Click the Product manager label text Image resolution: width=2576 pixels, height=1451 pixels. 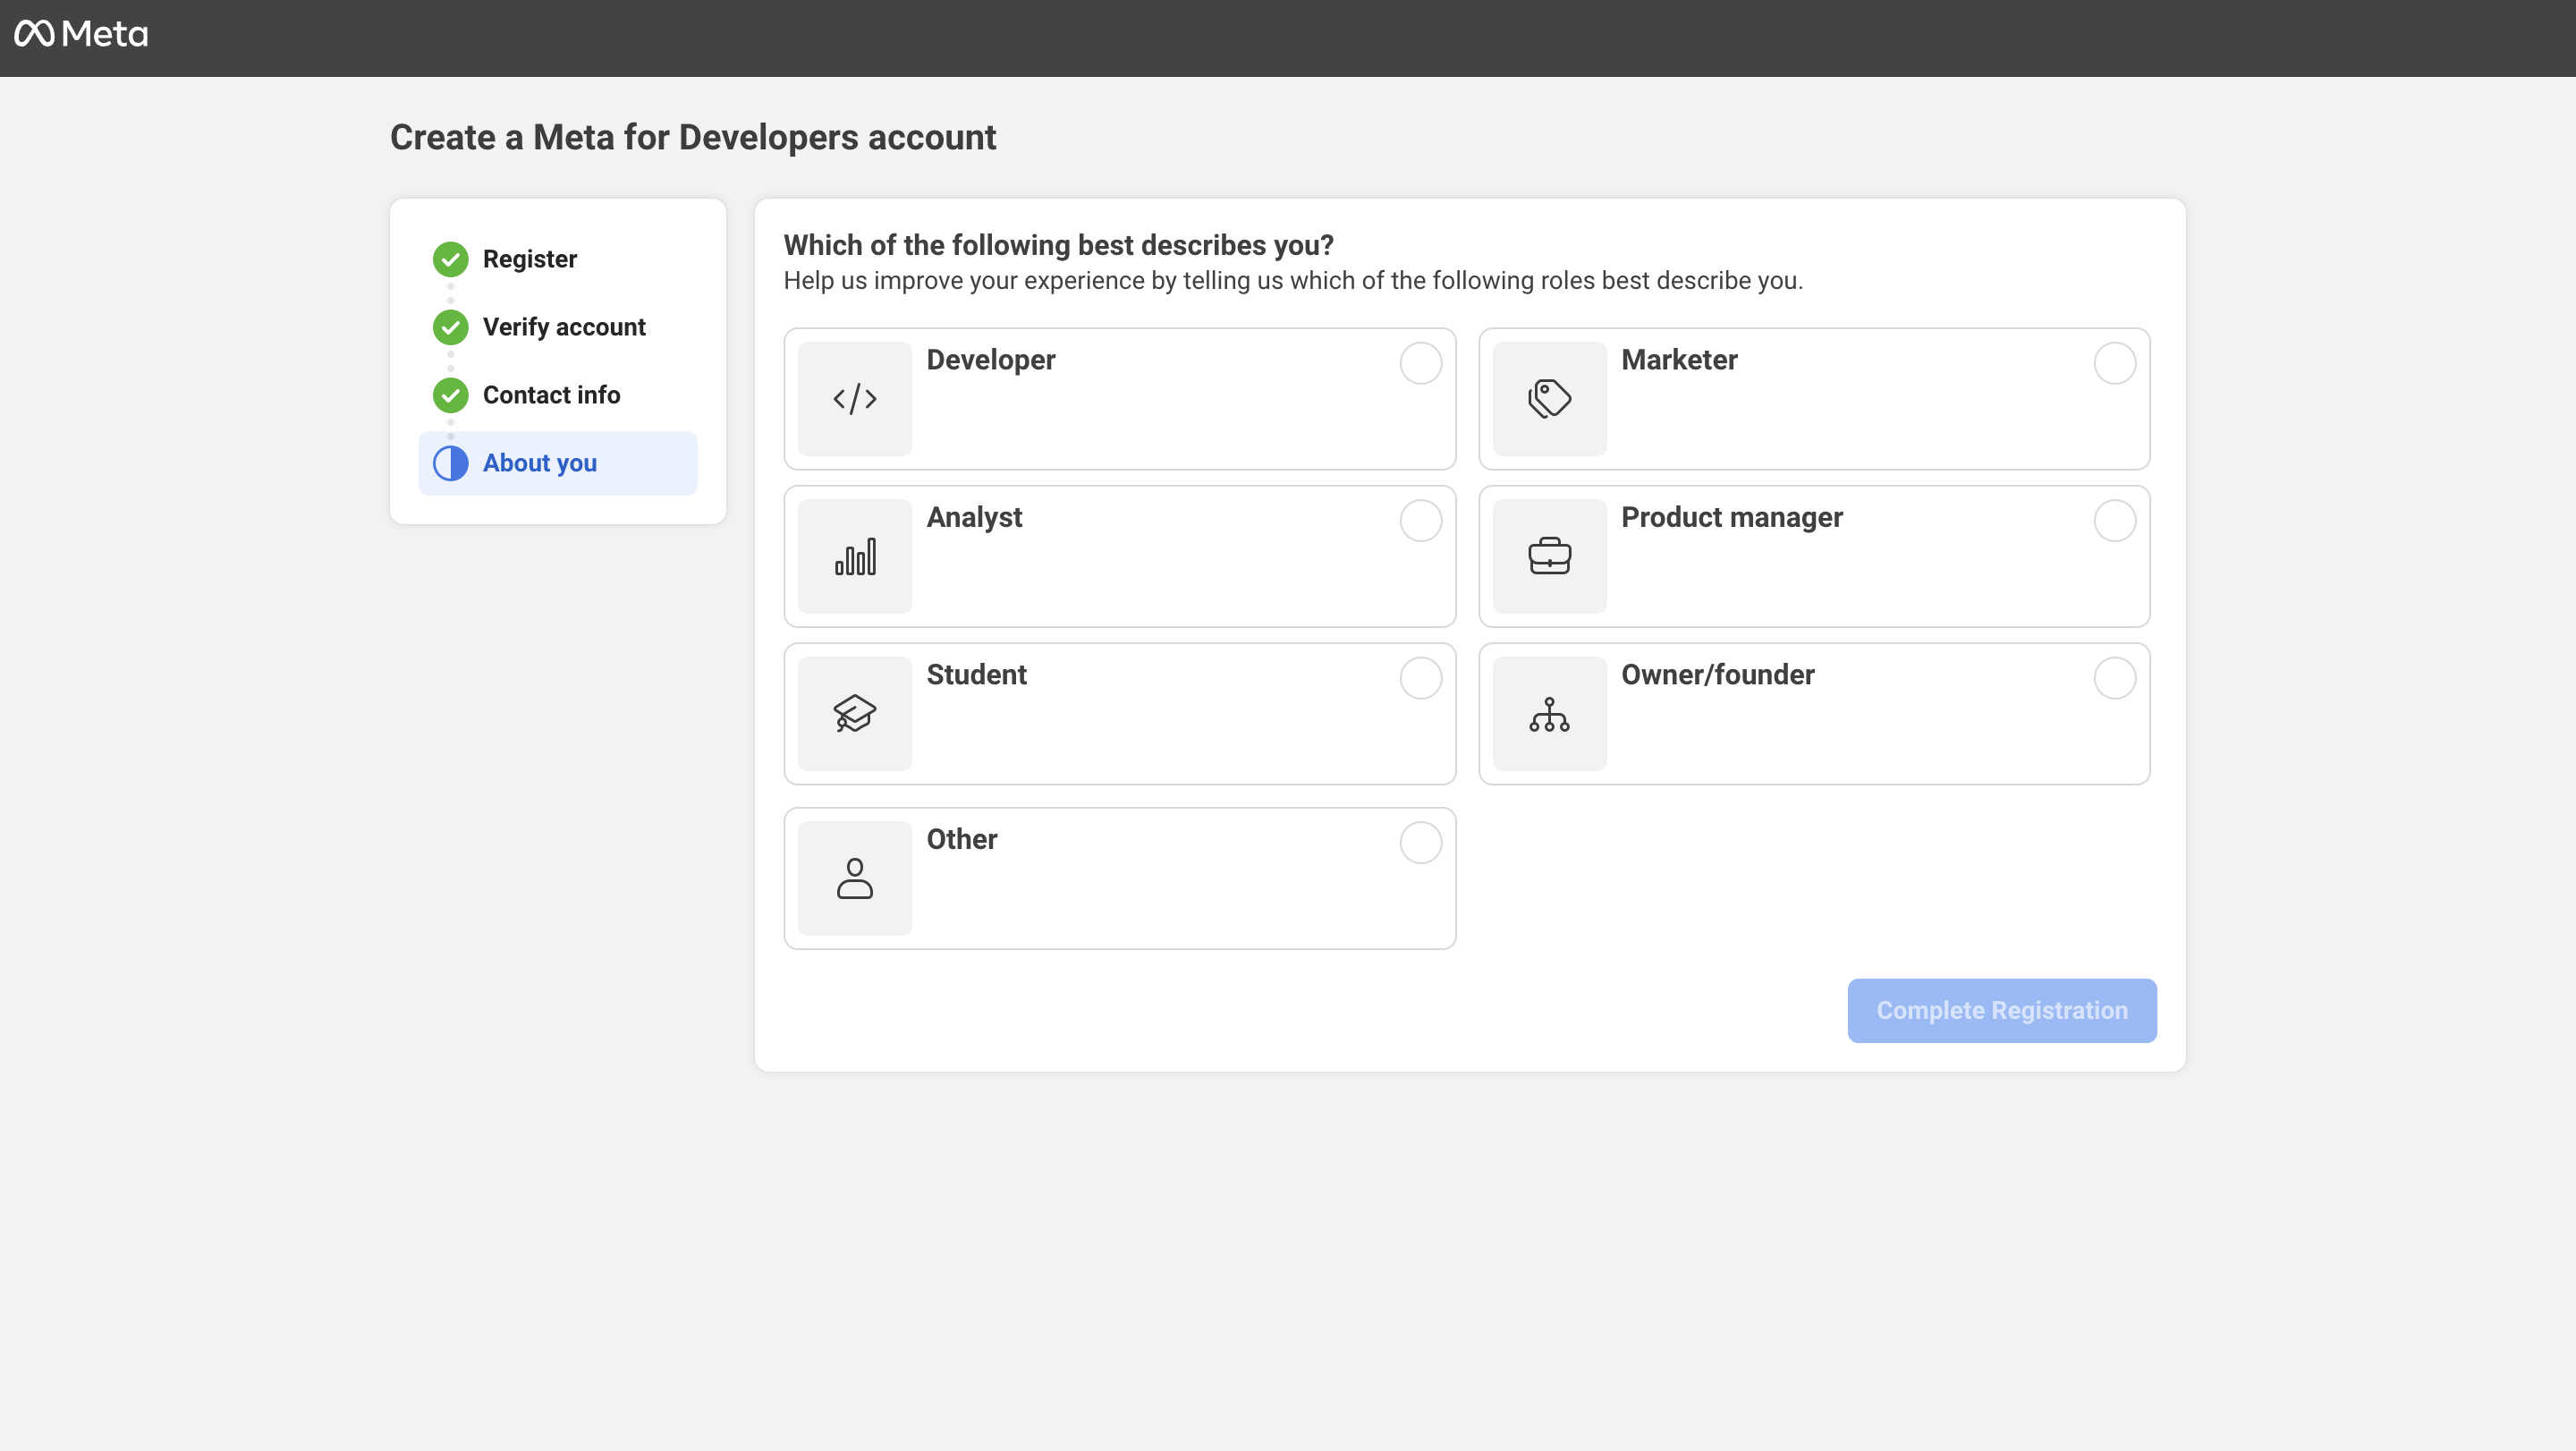coord(1731,518)
